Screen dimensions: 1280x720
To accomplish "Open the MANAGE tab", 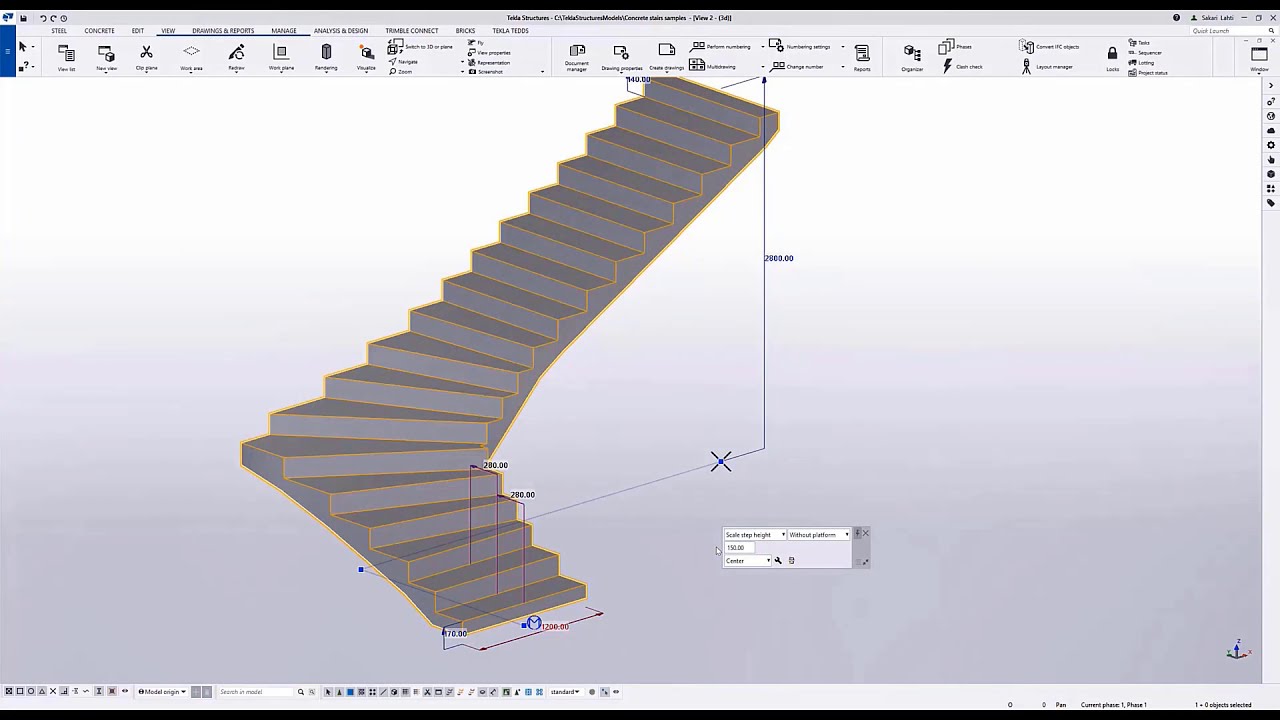I will tap(284, 31).
